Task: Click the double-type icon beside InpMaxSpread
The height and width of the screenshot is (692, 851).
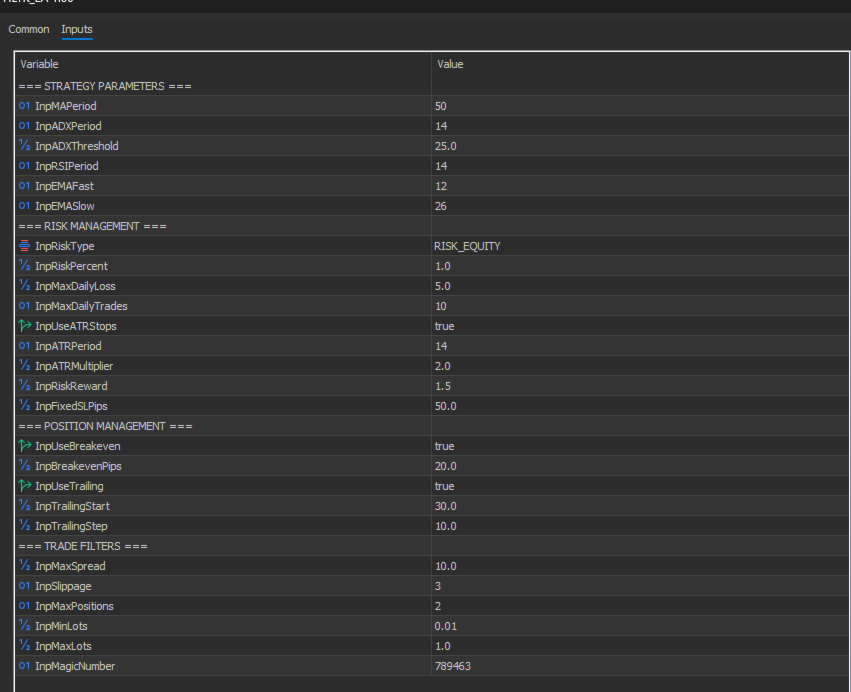Action: pyautogui.click(x=24, y=566)
